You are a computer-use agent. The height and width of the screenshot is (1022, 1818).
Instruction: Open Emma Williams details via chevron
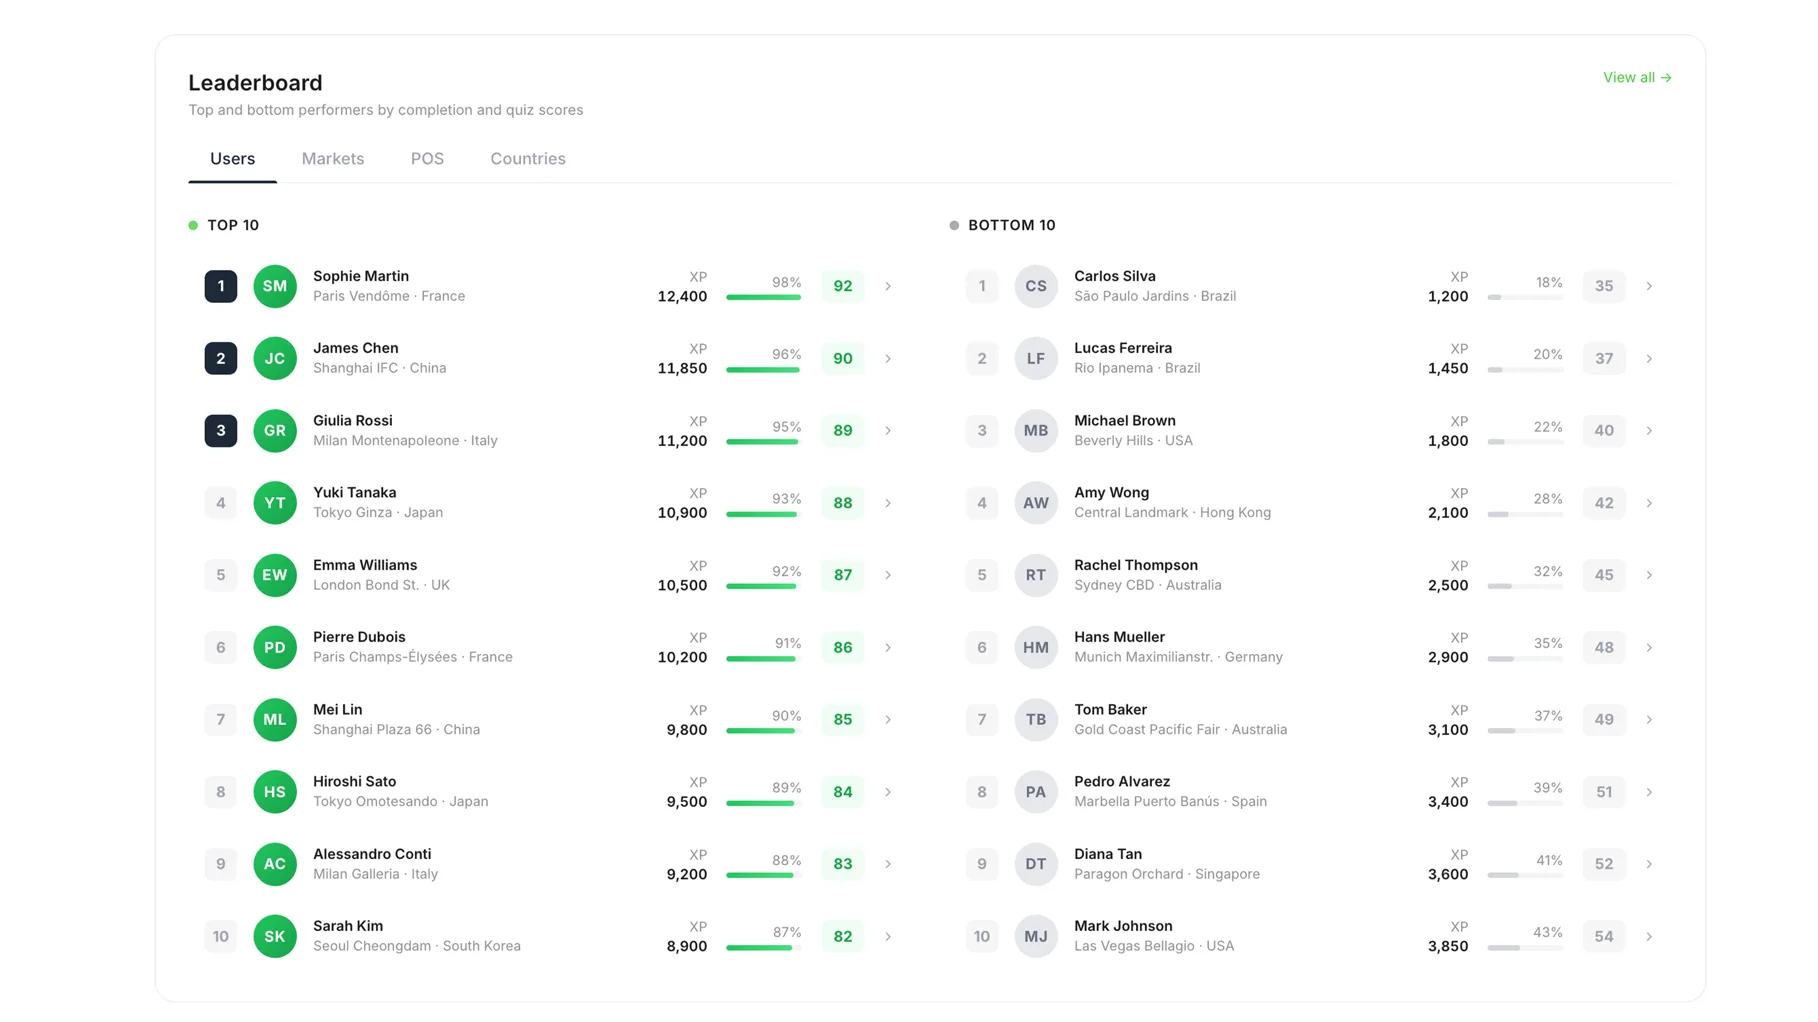[x=887, y=575]
